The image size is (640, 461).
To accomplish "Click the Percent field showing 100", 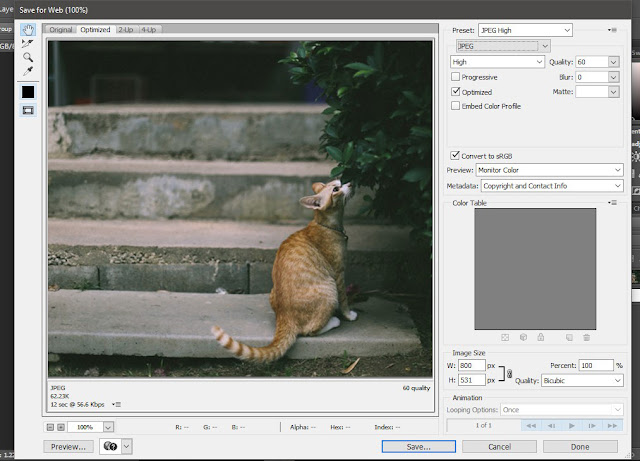I will point(596,365).
